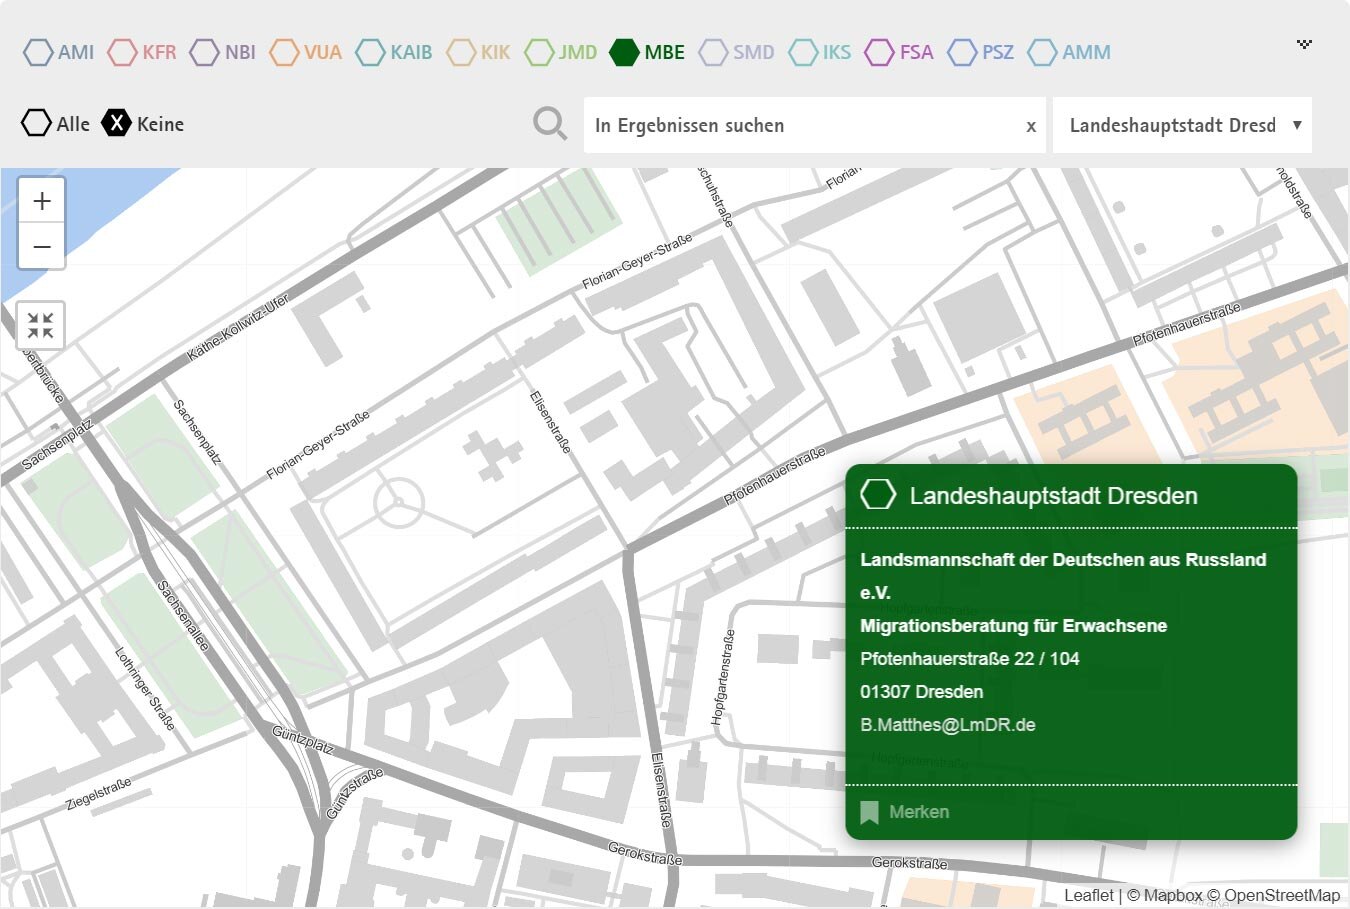The height and width of the screenshot is (909, 1350).
Task: Click '01307 Dresden' postal line
Action: 921,692
